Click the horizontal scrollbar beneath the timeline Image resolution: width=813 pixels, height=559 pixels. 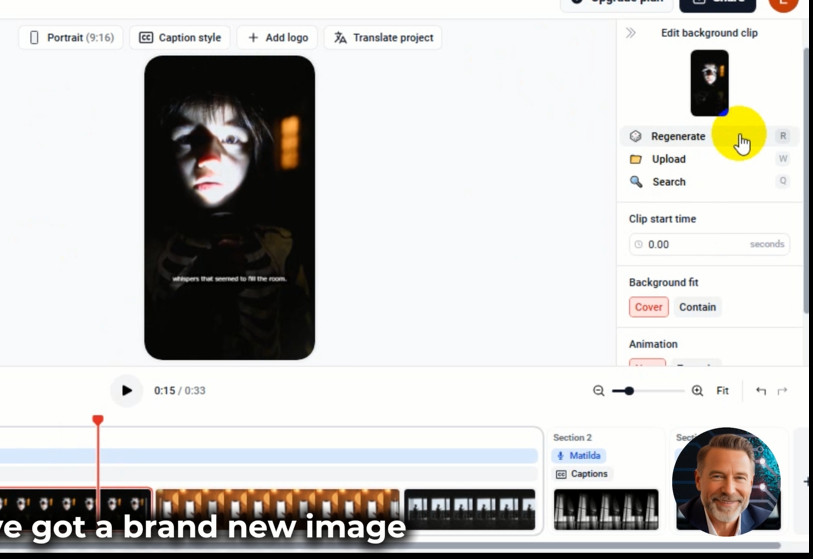390,546
